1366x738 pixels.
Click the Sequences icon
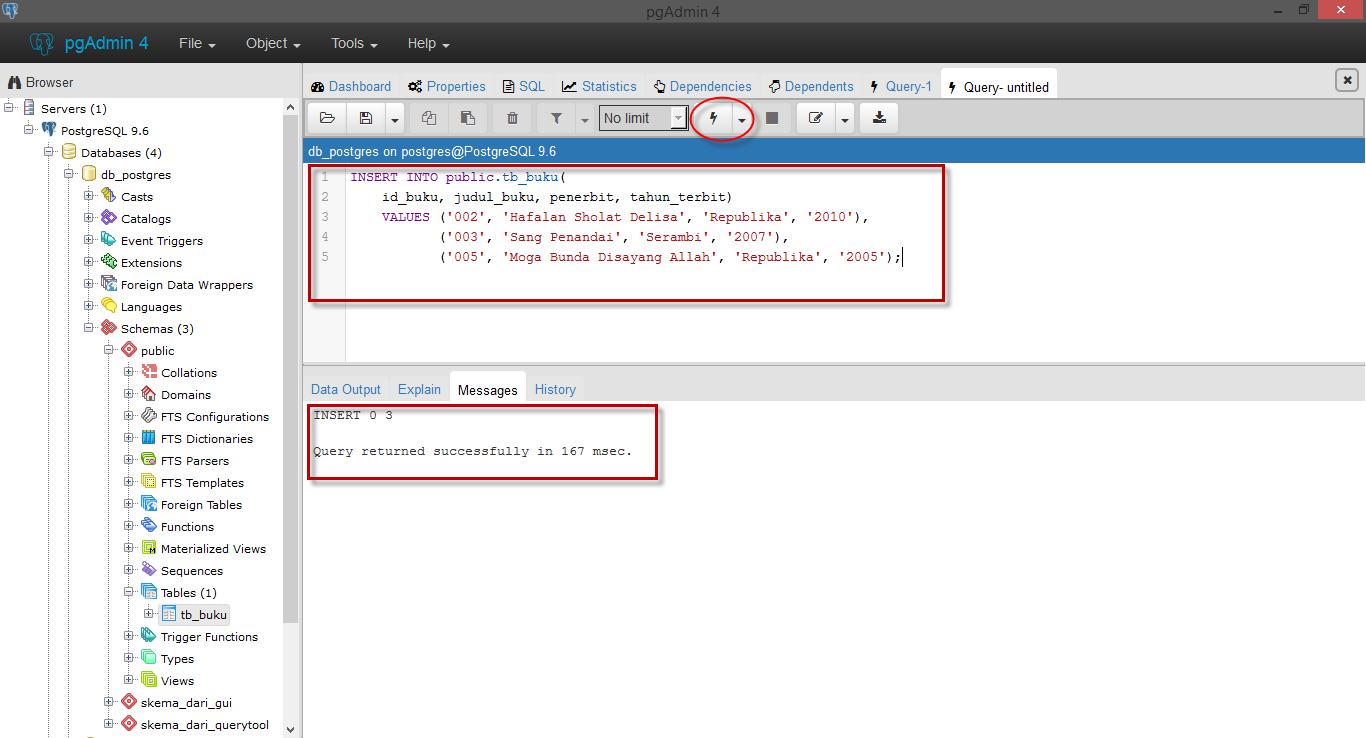coord(148,570)
